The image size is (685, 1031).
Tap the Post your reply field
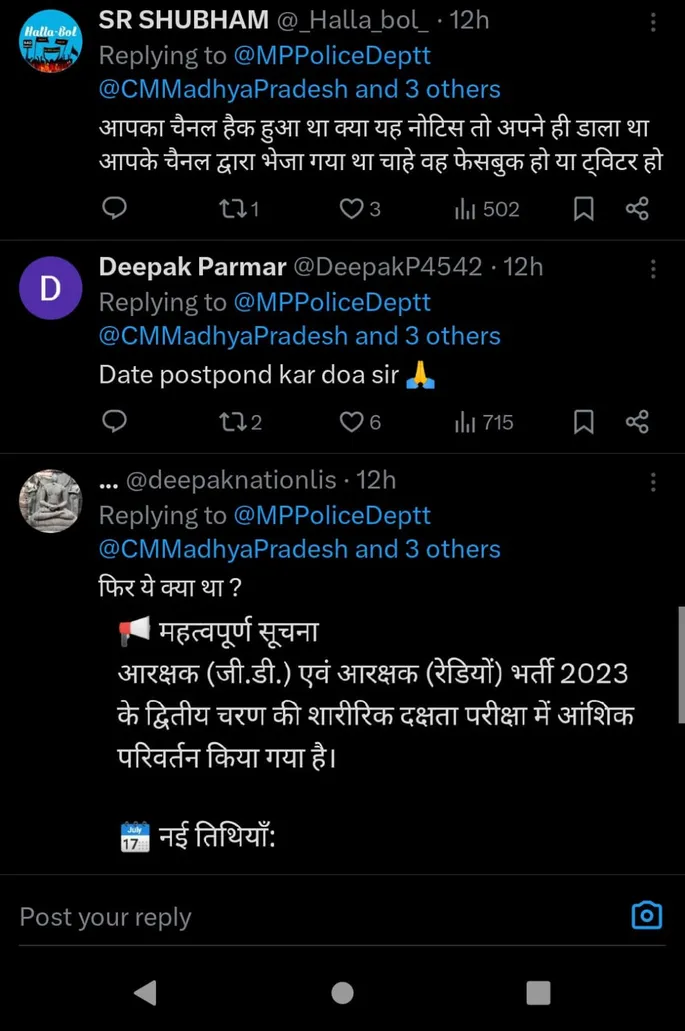tap(300, 917)
